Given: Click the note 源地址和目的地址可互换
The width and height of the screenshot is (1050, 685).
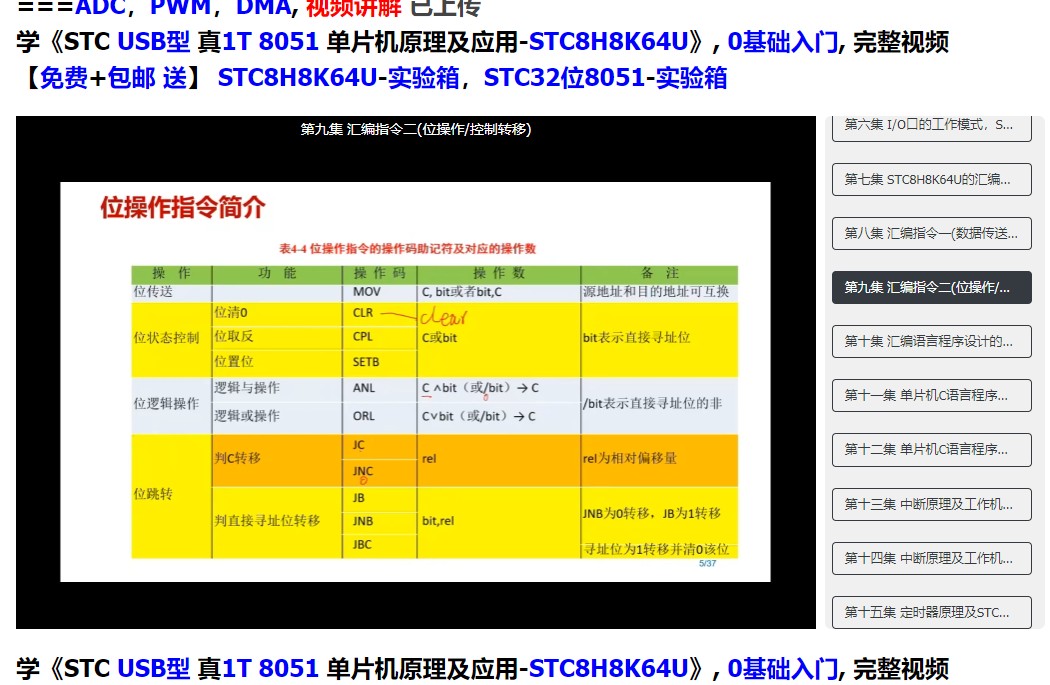Looking at the screenshot, I should tap(656, 292).
